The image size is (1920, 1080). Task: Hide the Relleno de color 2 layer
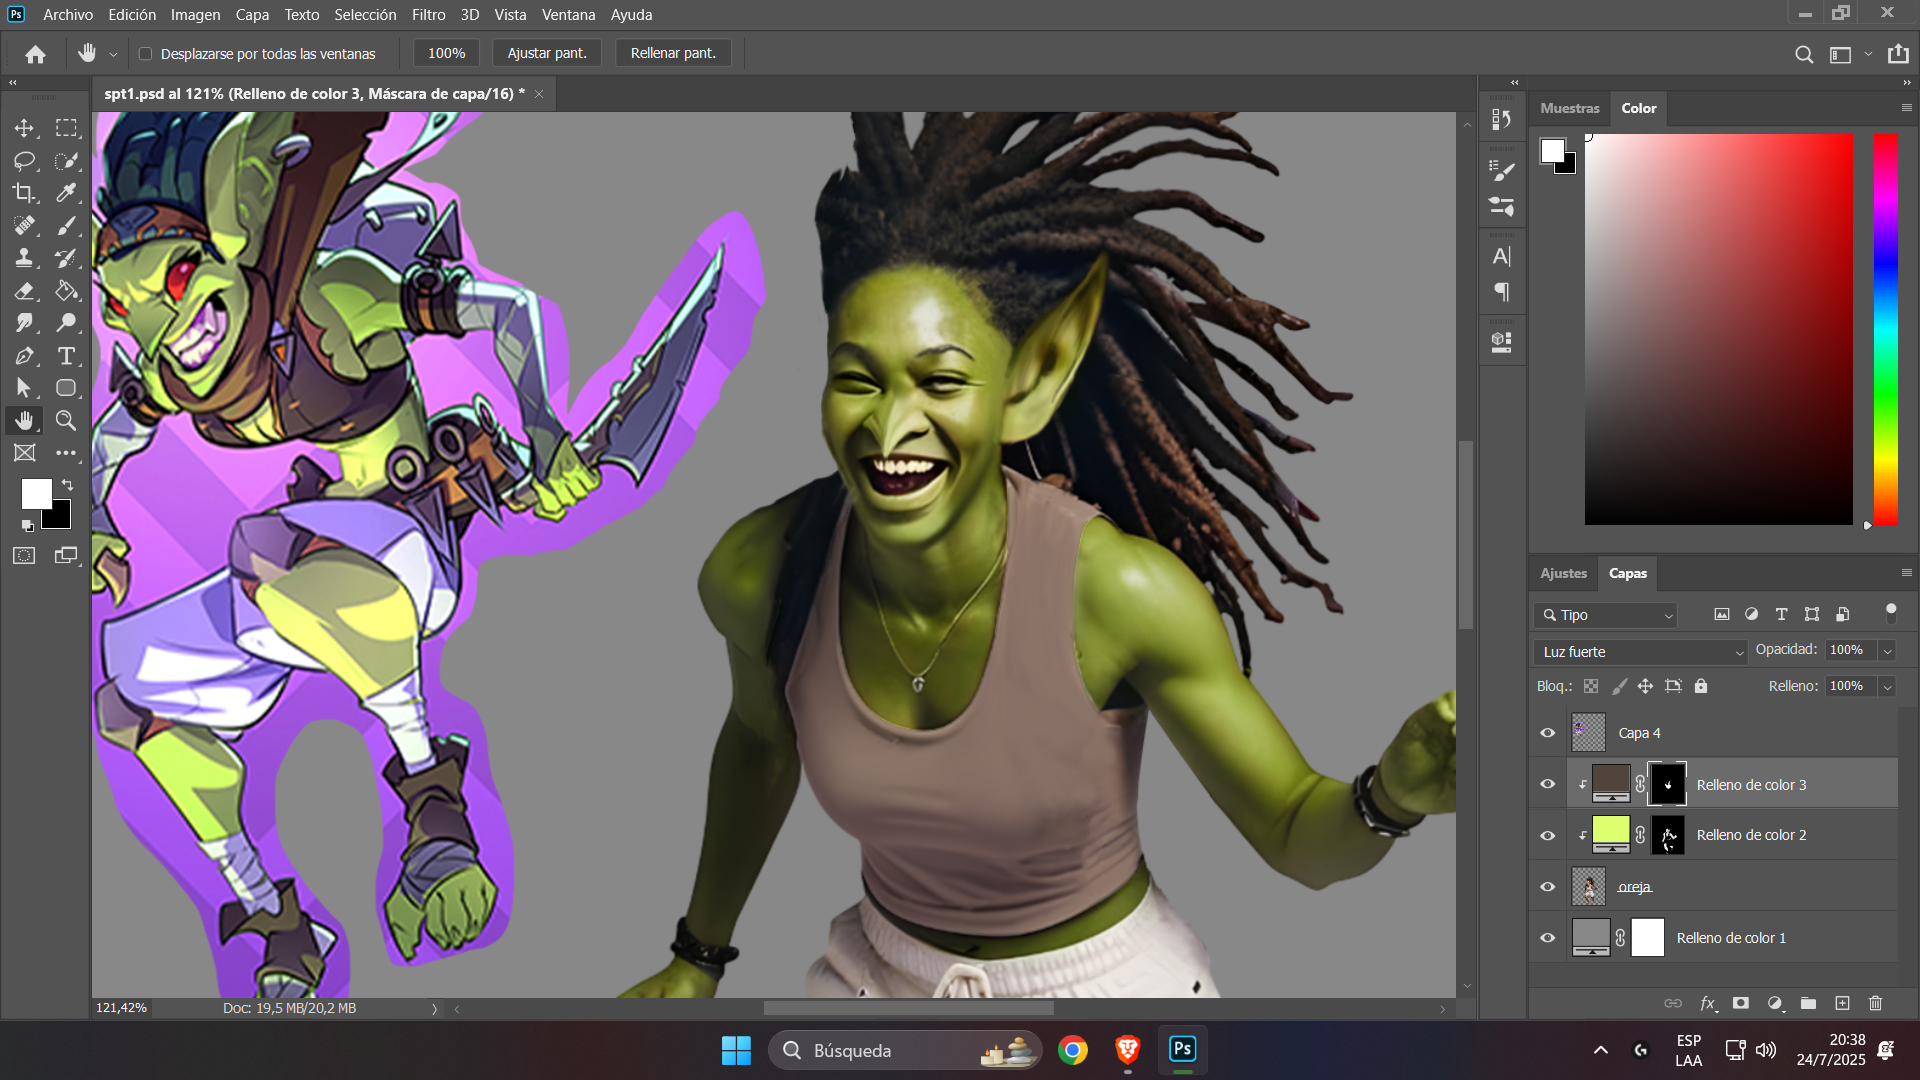pyautogui.click(x=1548, y=835)
